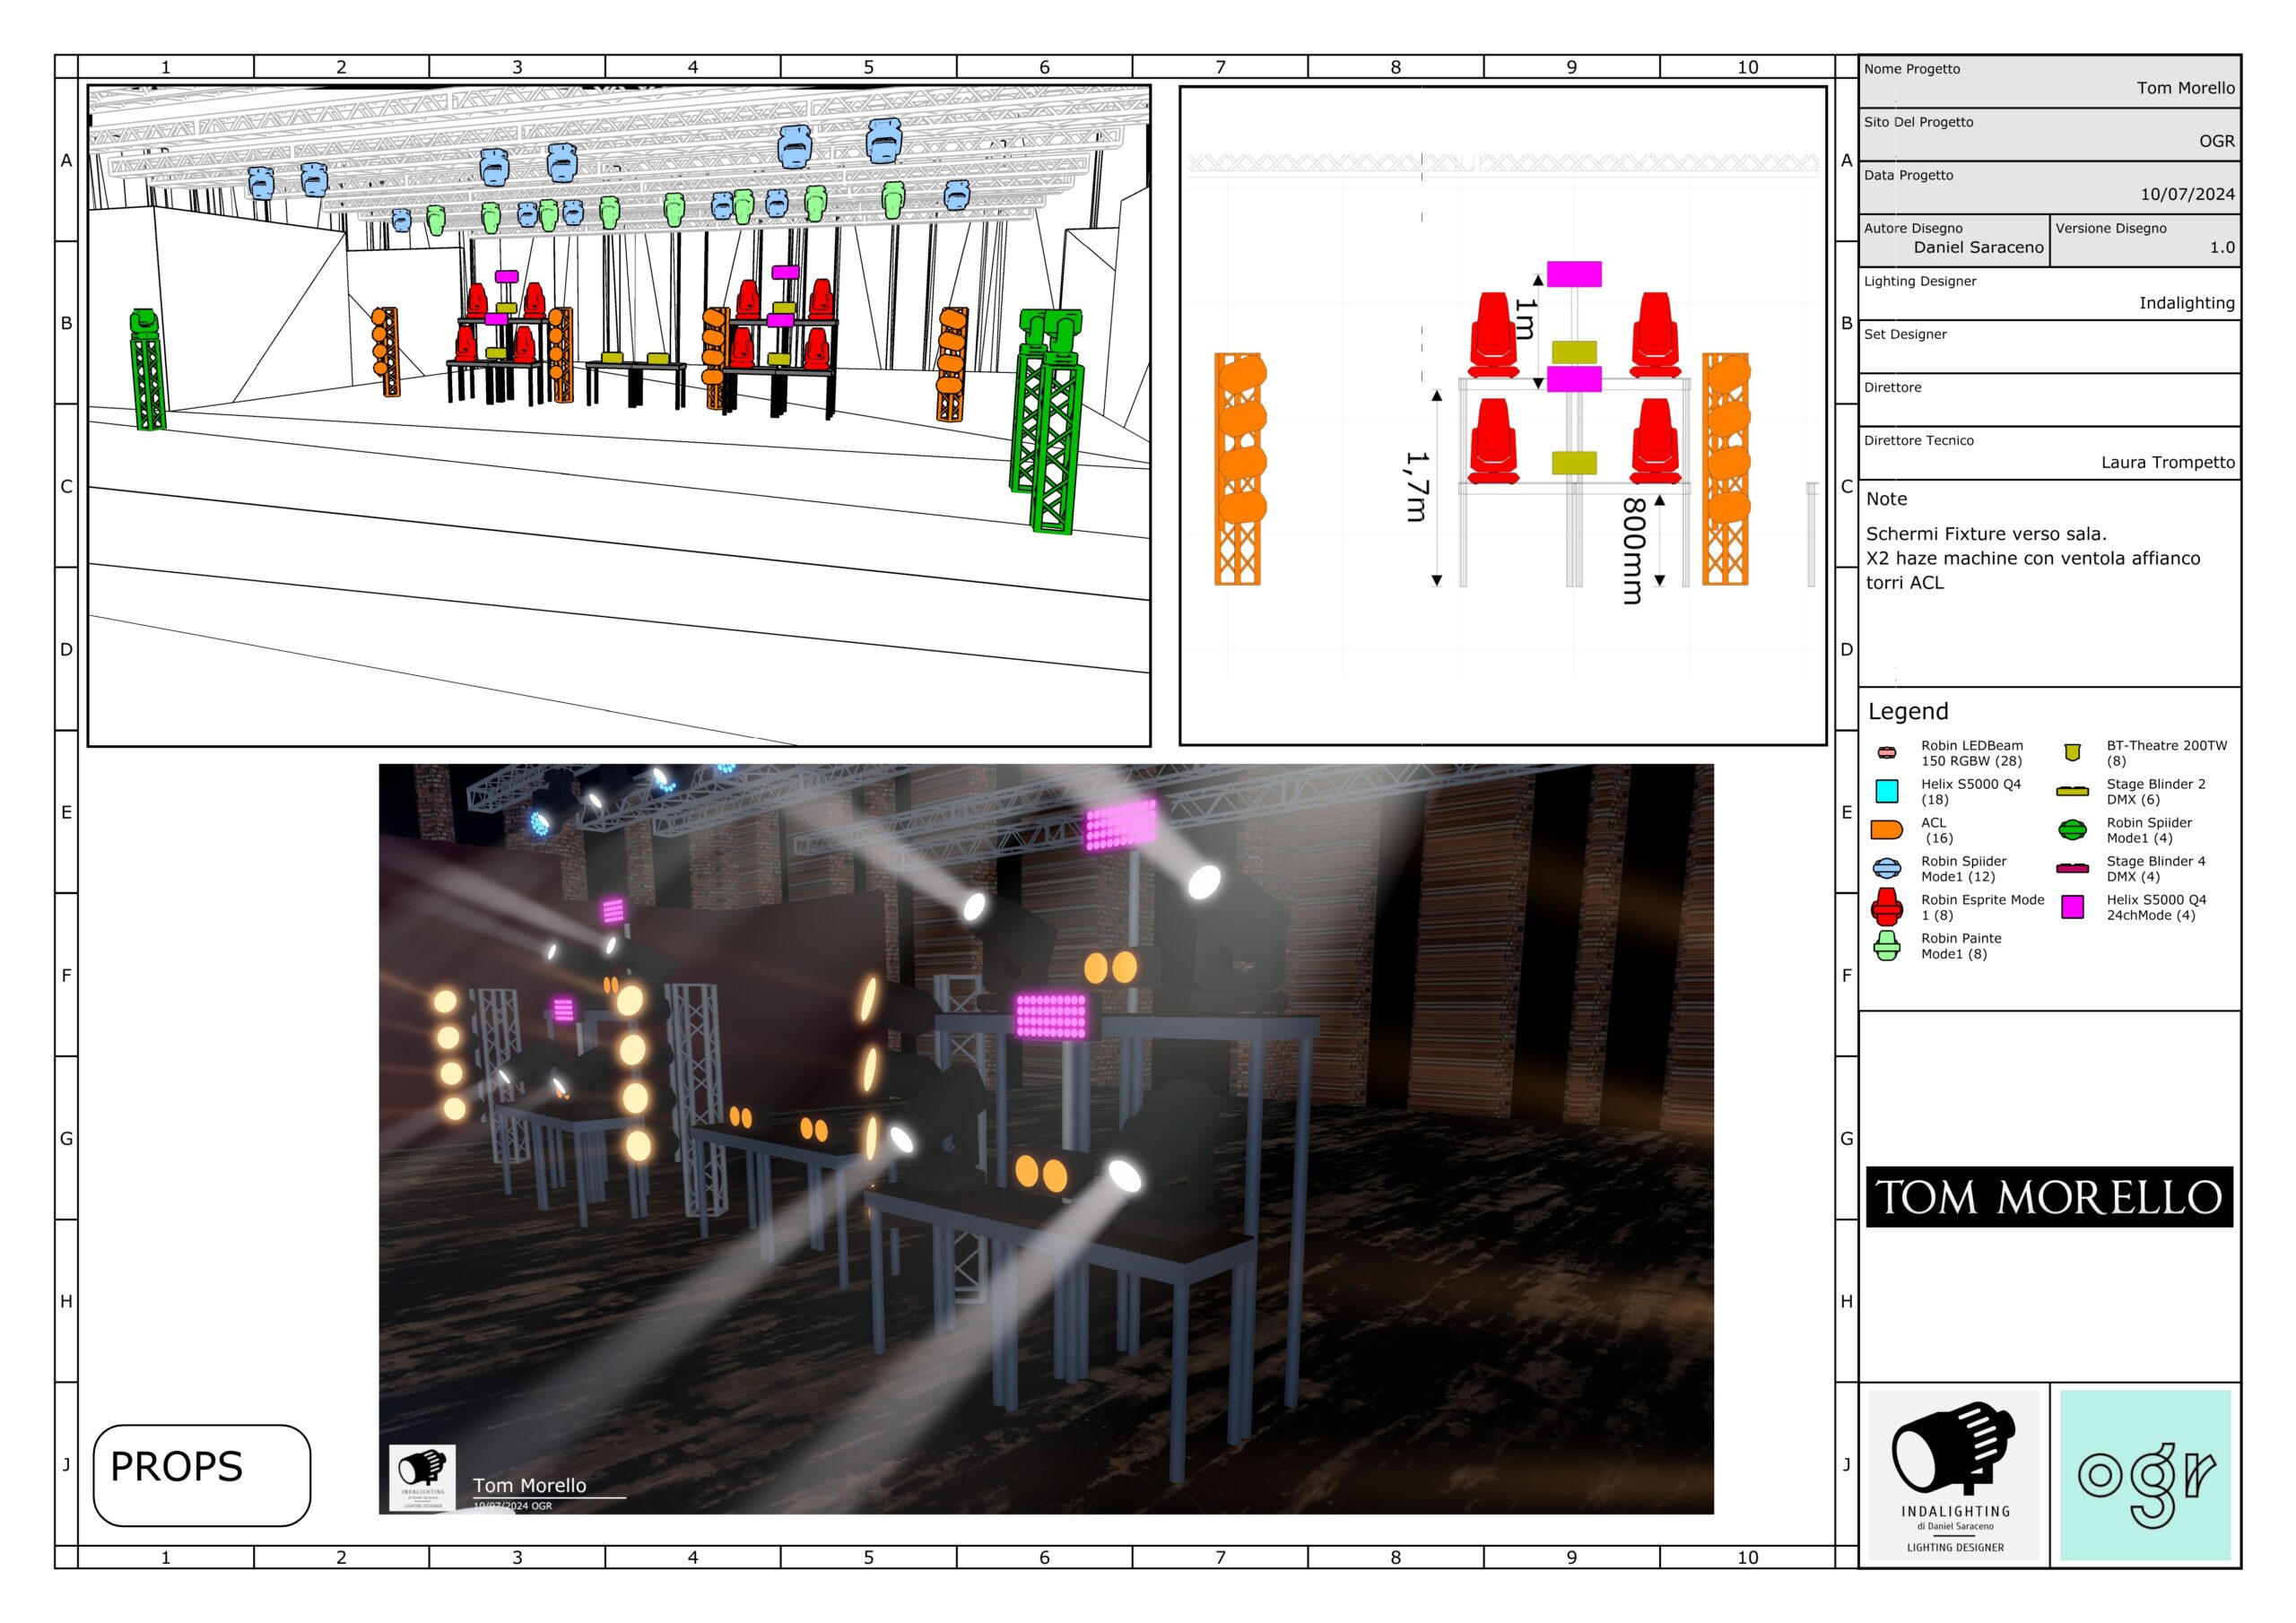
Task: Click the PROPS sheet title box
Action: 202,1474
